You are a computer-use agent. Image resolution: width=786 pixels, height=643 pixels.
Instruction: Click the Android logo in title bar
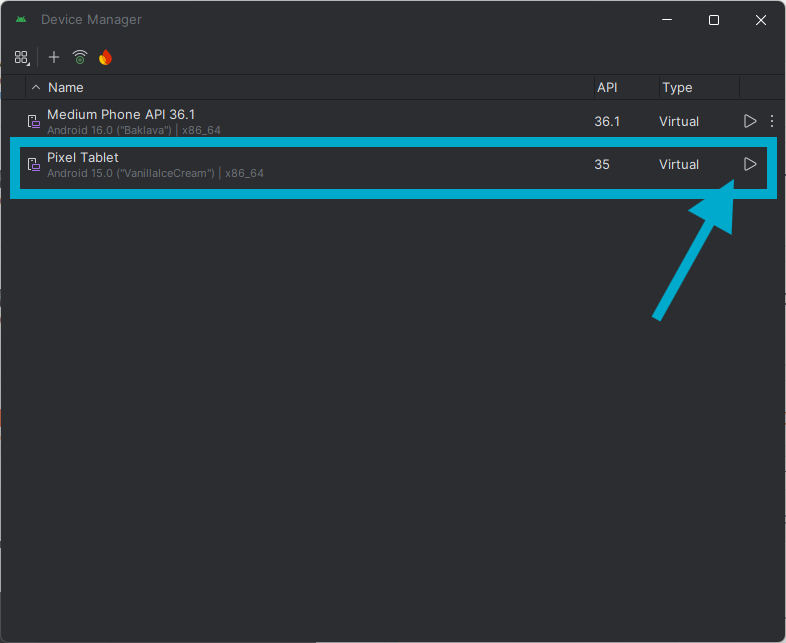coord(21,20)
